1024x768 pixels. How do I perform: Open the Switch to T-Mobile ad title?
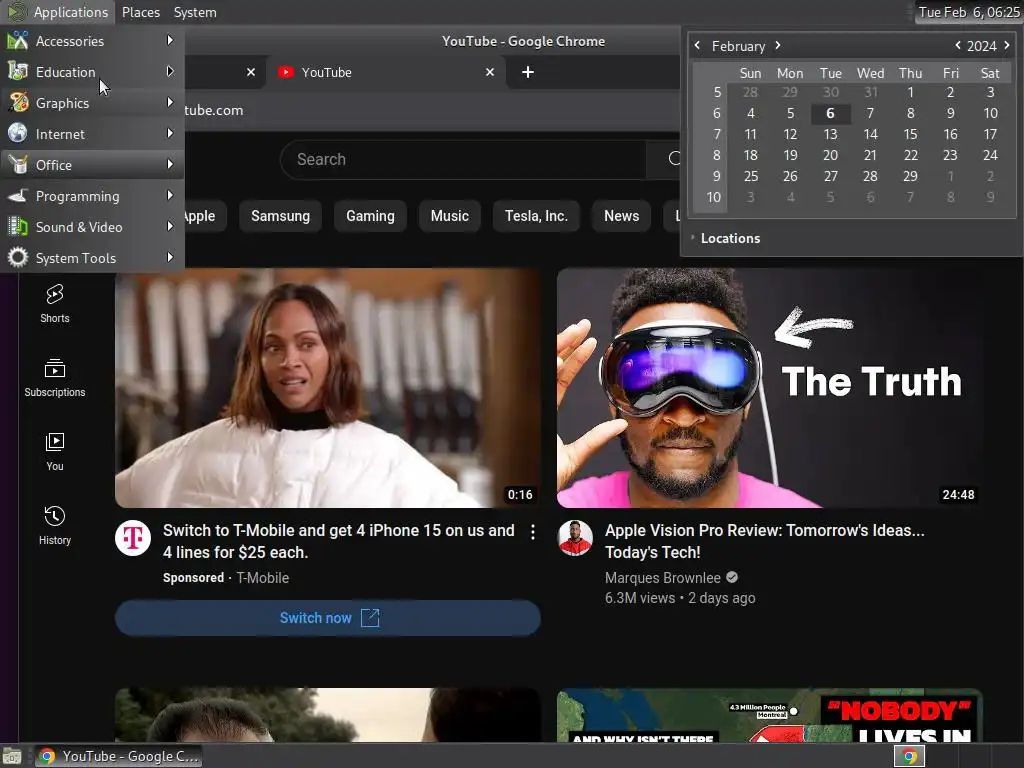click(x=338, y=541)
